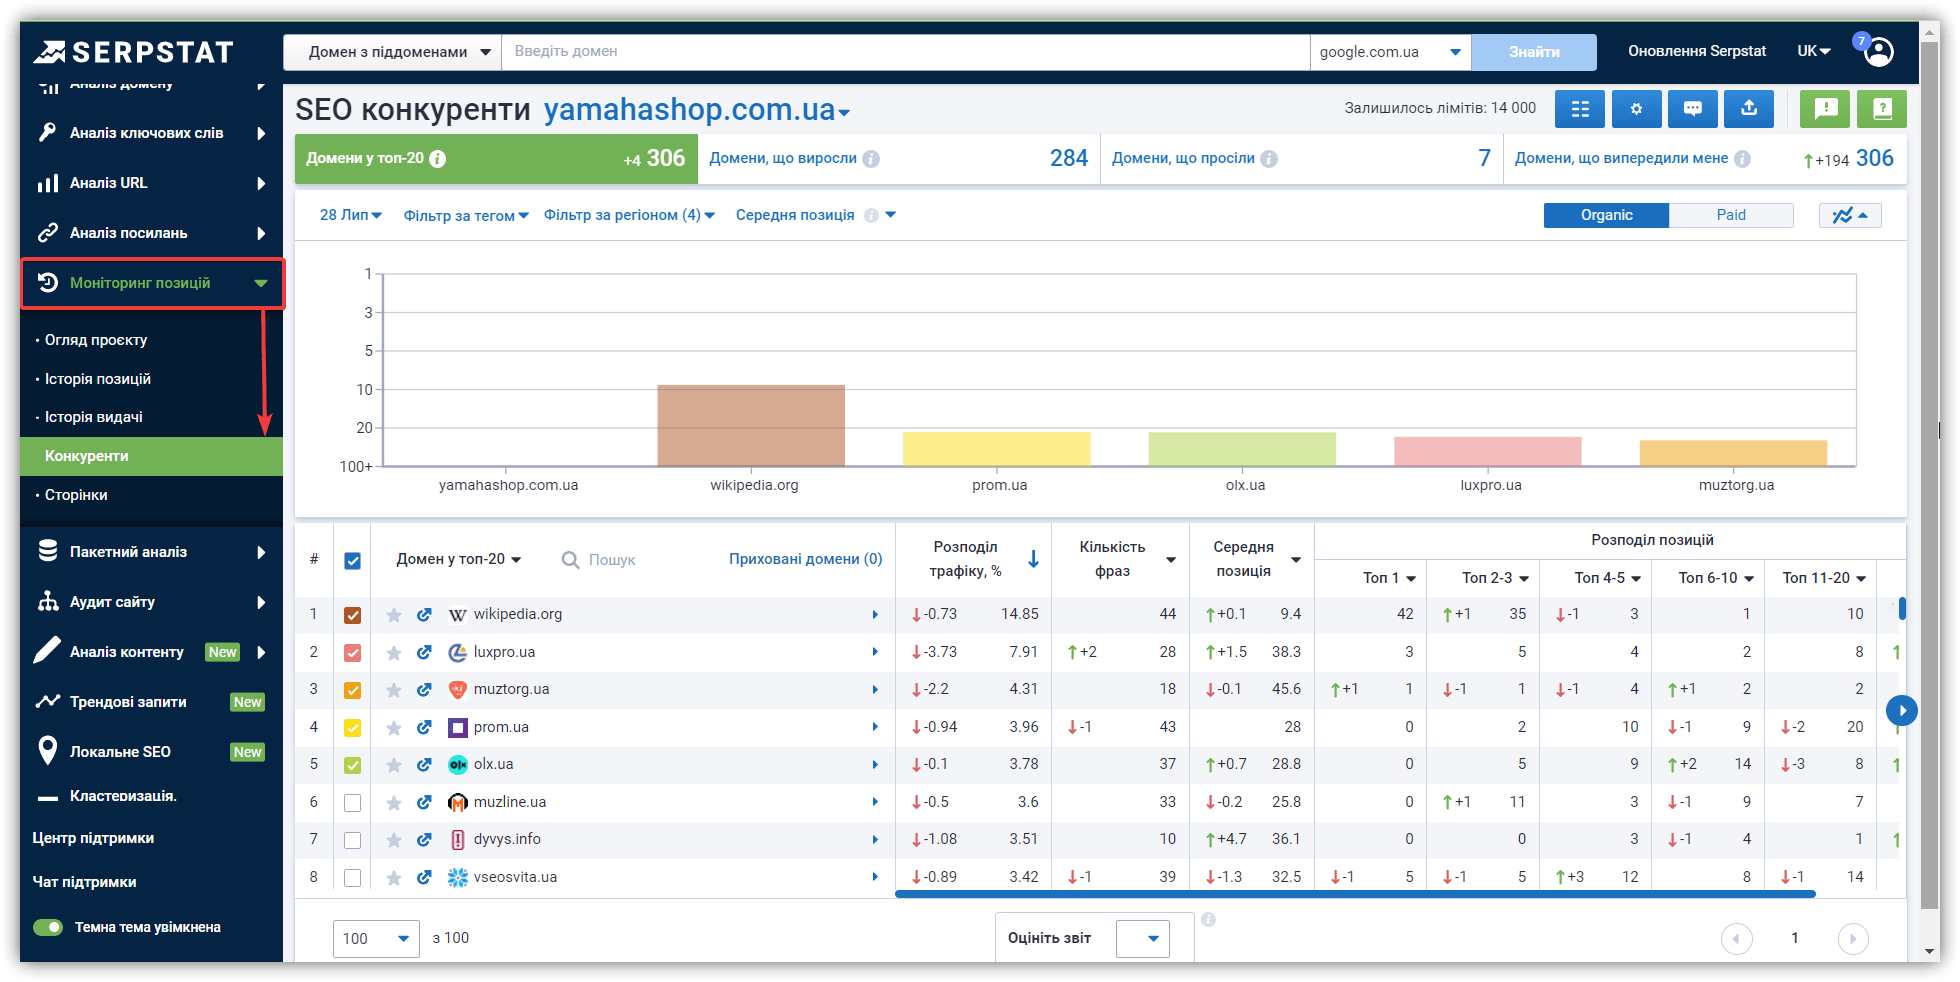Check the muzline.ua row checkbox
Screen dimensions: 1960x982
pyautogui.click(x=352, y=803)
